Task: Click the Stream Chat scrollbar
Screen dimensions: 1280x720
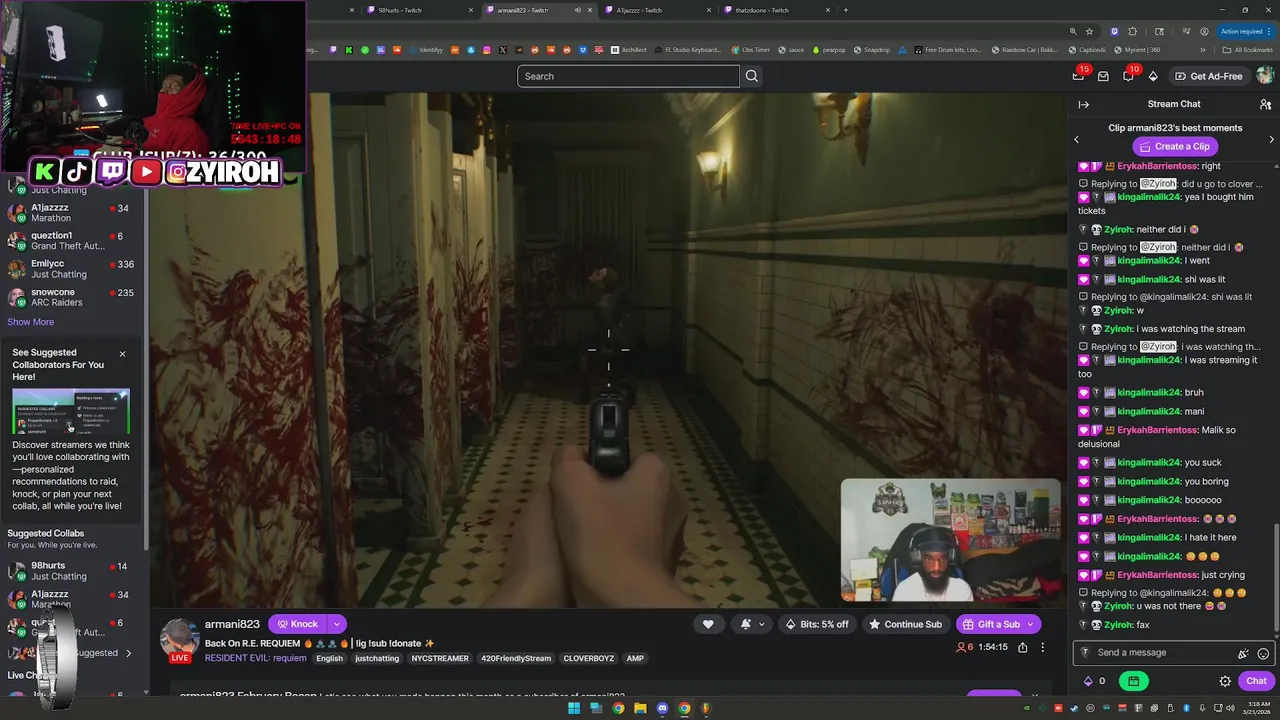Action: (1276, 575)
